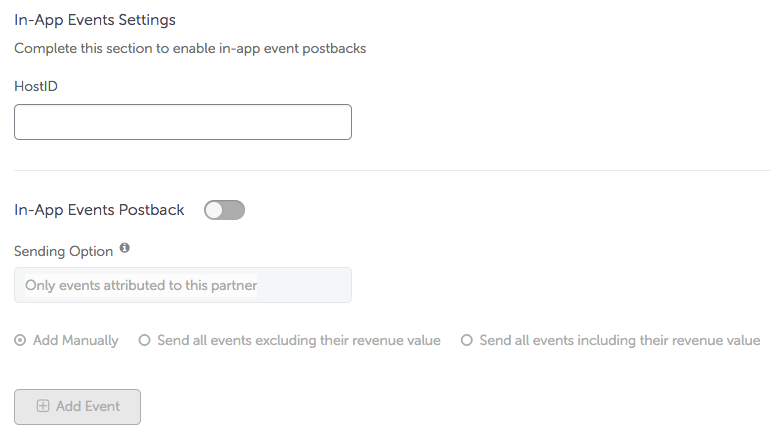Choose Send all events including revenue value
Viewport: 771px width, 430px height.
point(467,340)
